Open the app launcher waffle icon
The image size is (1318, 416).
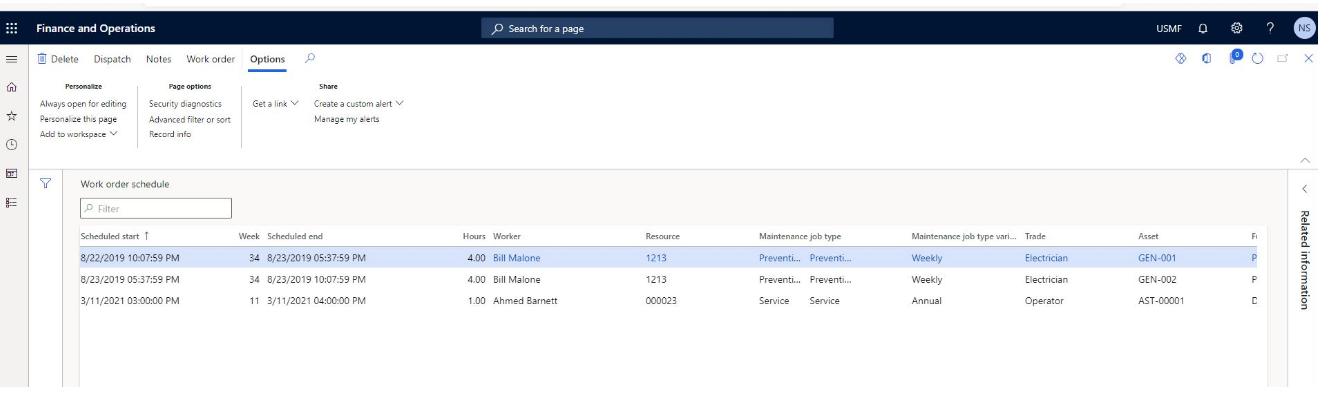pos(12,29)
